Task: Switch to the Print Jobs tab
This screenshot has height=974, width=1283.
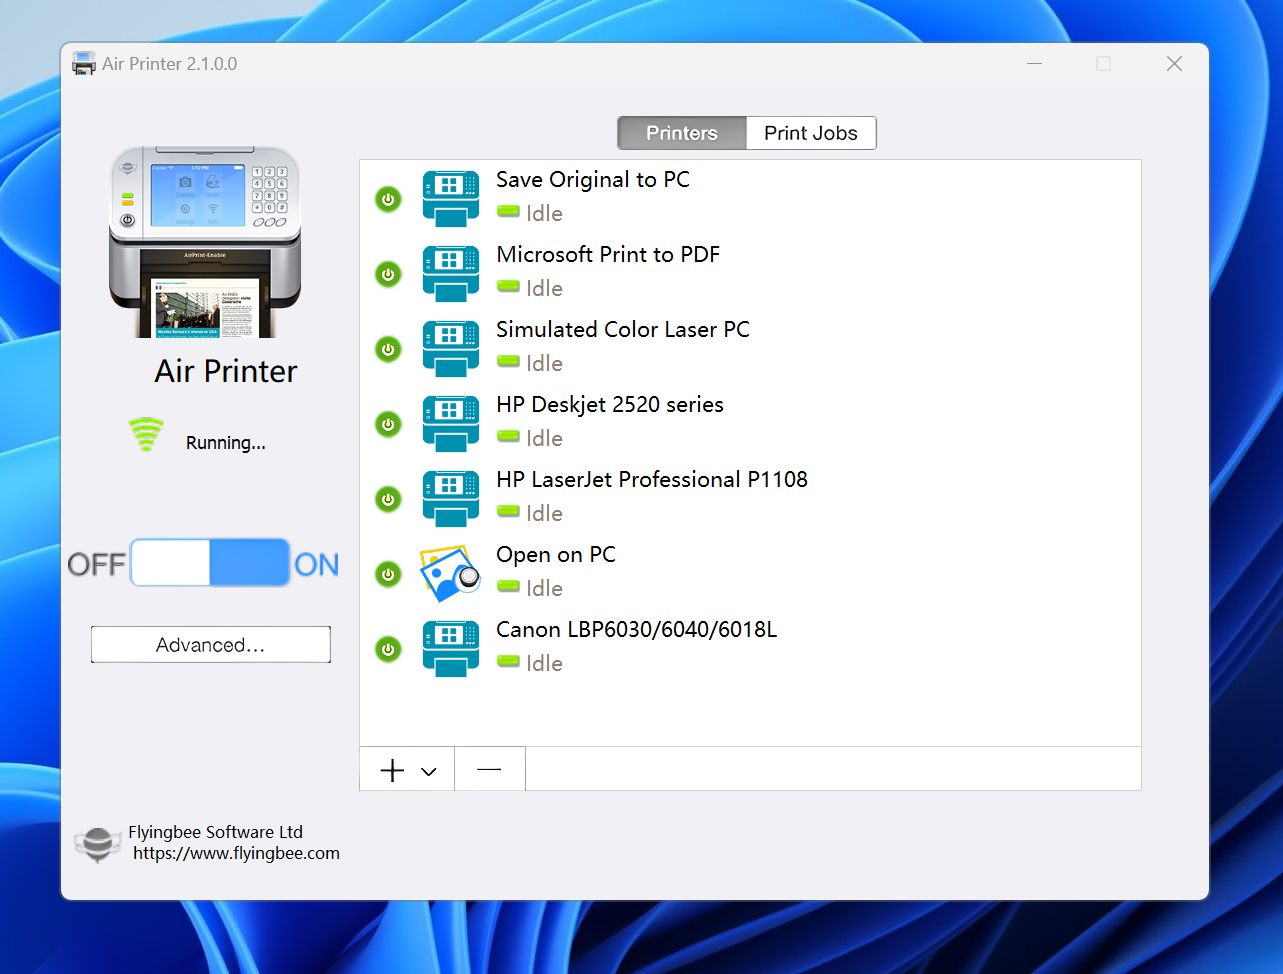Action: click(x=811, y=133)
